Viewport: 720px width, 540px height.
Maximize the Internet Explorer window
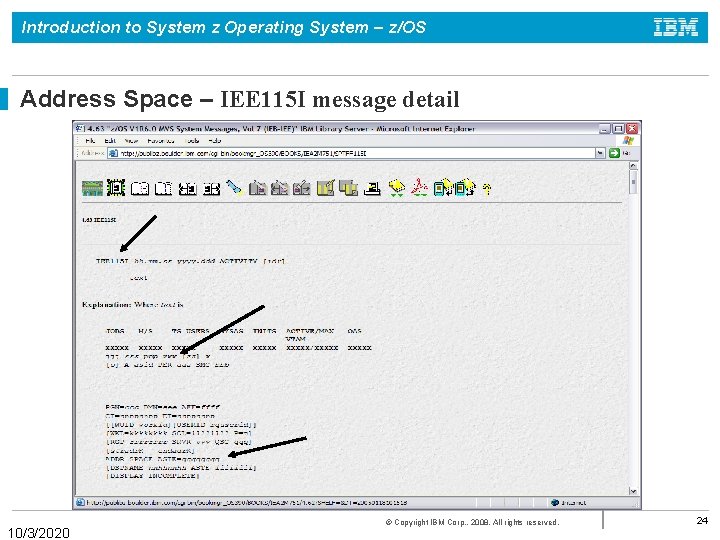[619, 129]
